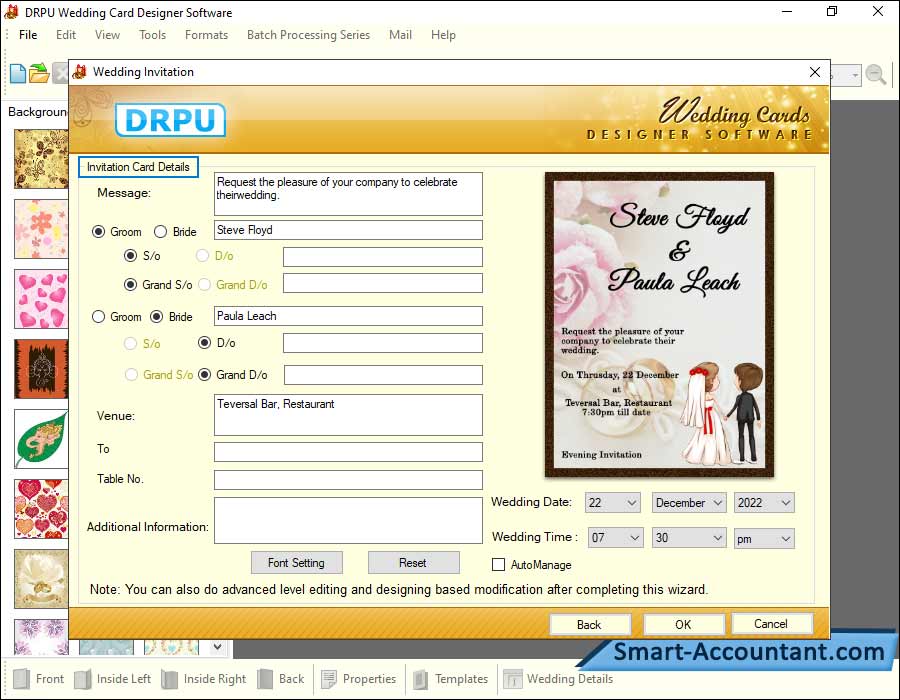Open the wedding month dropdown showing December
Image resolution: width=900 pixels, height=700 pixels.
(689, 503)
